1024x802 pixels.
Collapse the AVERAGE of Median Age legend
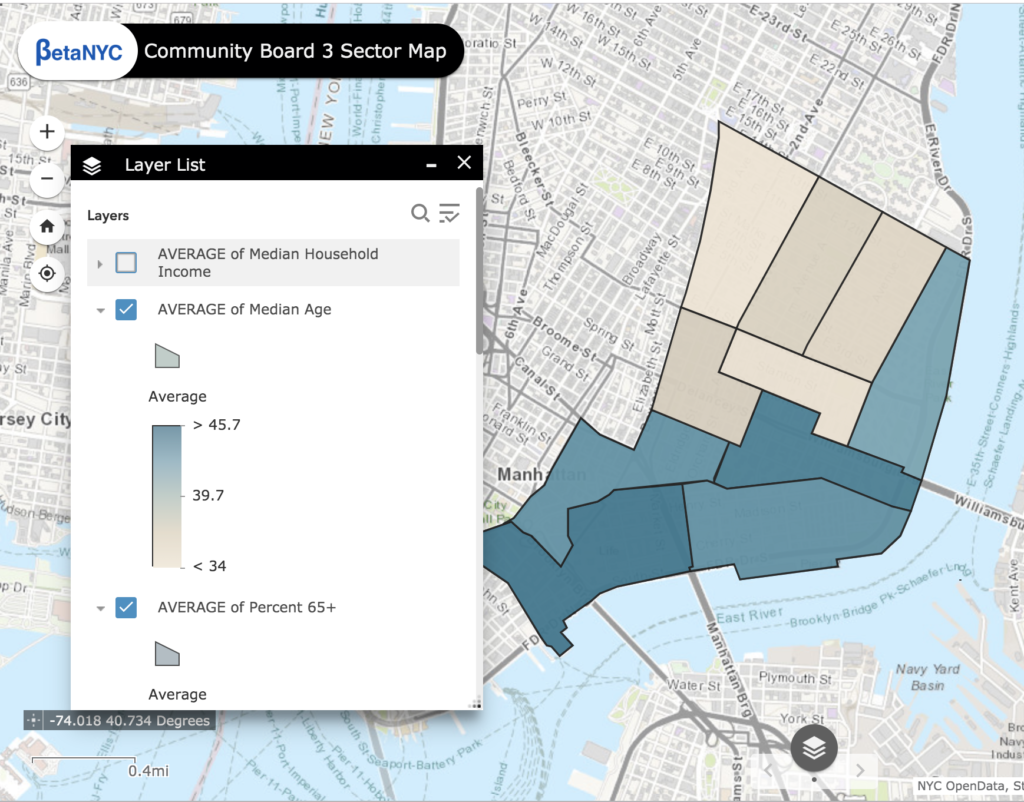coord(98,310)
